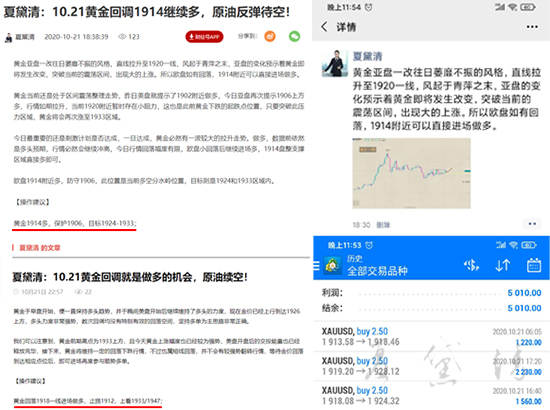
Task: Click the 夏黛清 的文章 section heading
Action: click(40, 248)
